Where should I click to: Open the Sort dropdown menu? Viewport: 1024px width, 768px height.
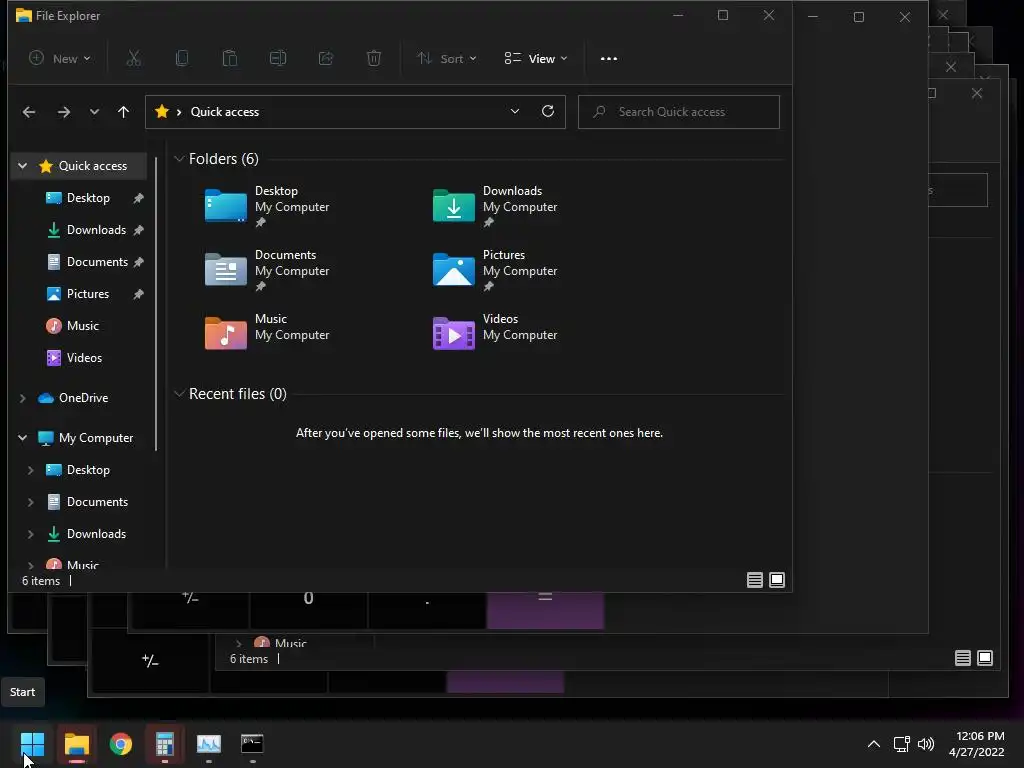pyautogui.click(x=447, y=59)
